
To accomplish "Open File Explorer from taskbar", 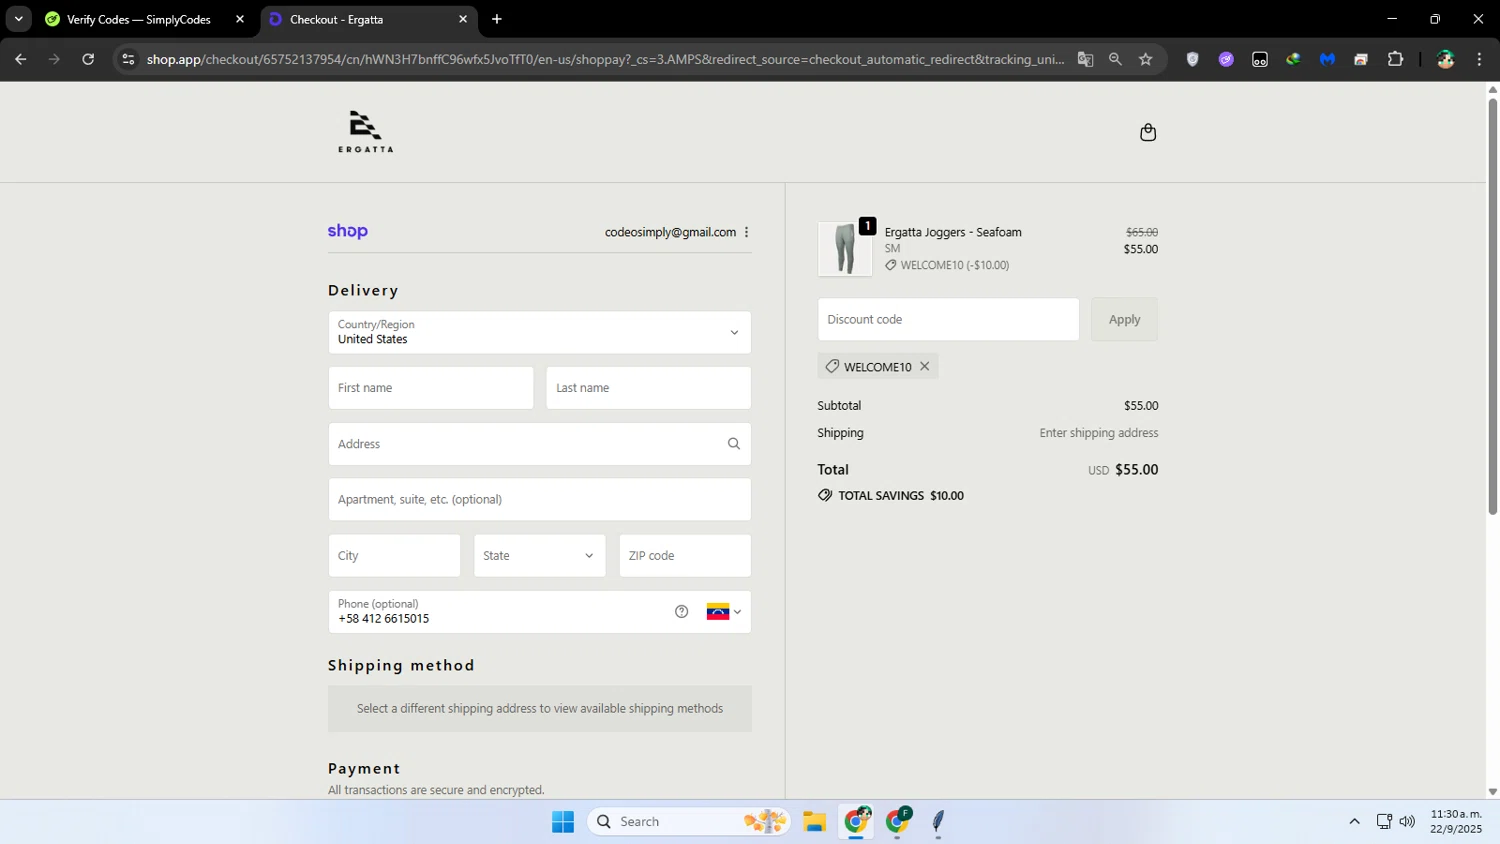I will point(814,821).
